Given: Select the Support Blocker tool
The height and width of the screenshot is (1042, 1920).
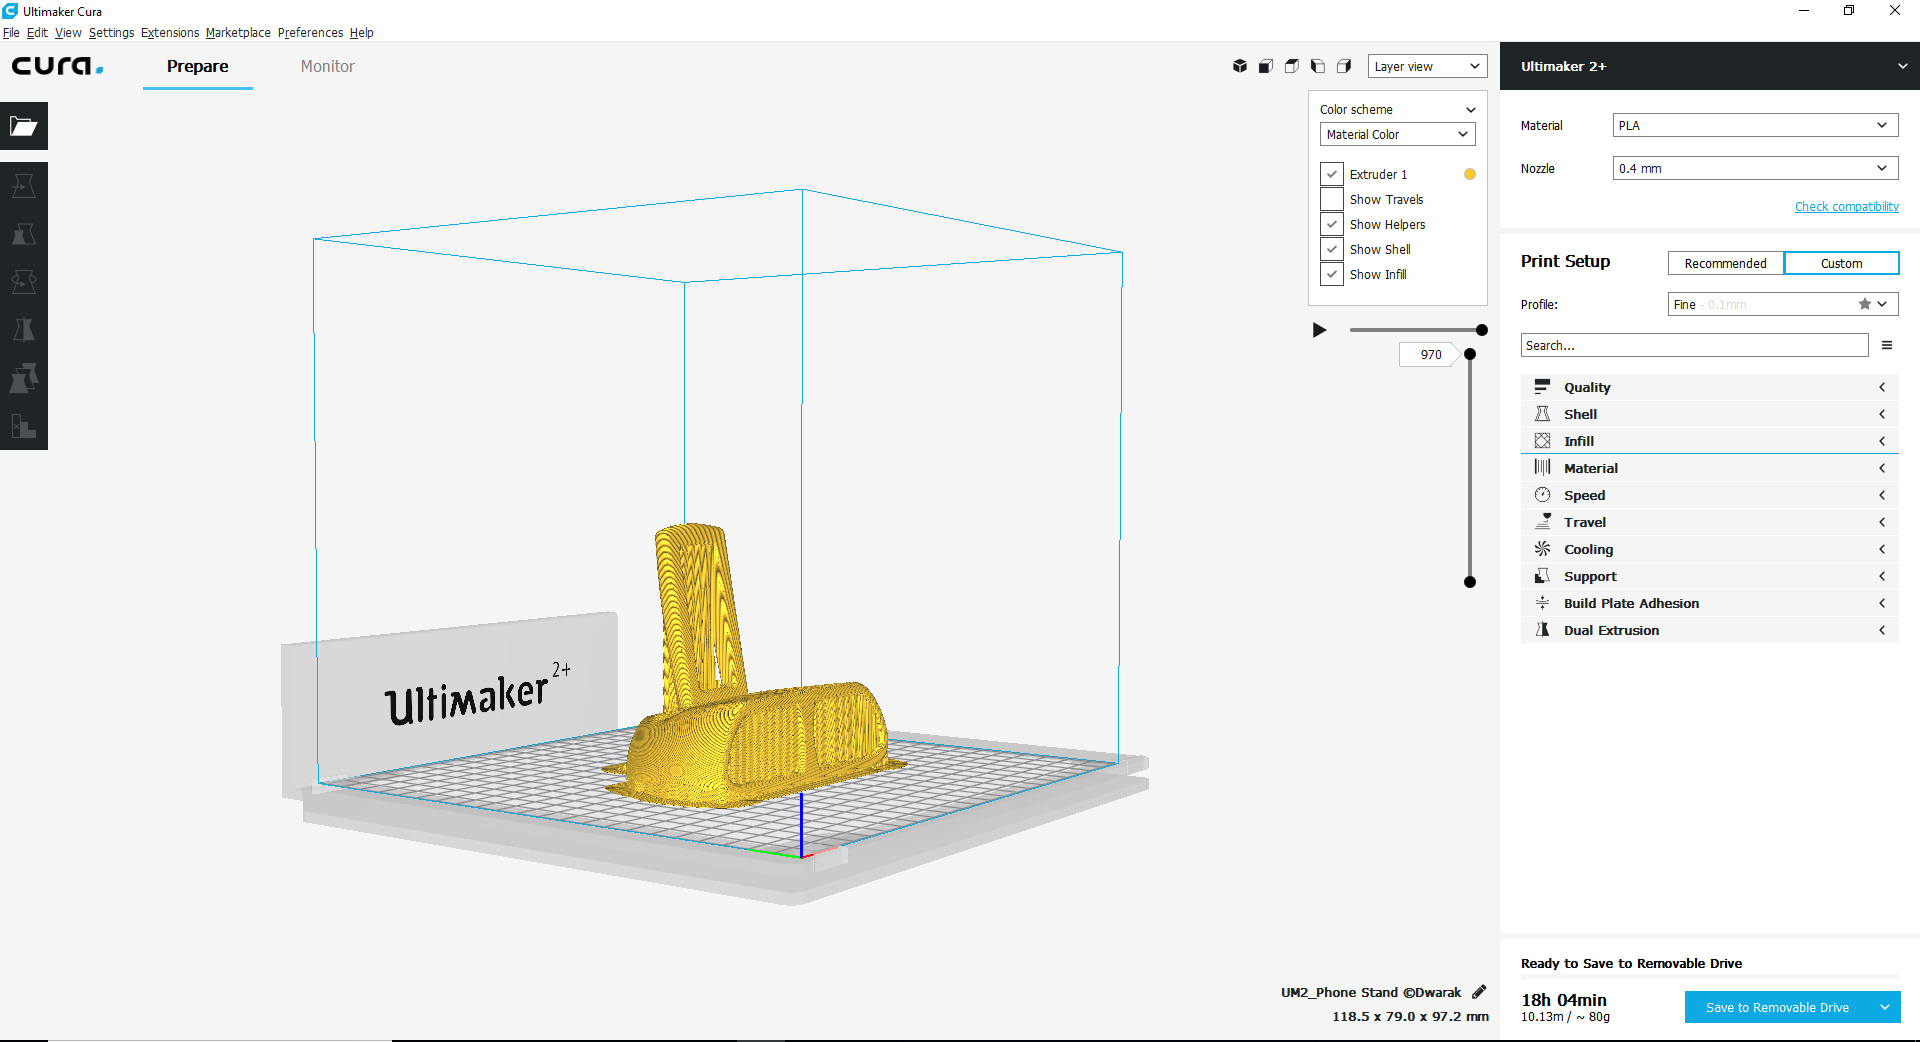Looking at the screenshot, I should click(x=24, y=426).
